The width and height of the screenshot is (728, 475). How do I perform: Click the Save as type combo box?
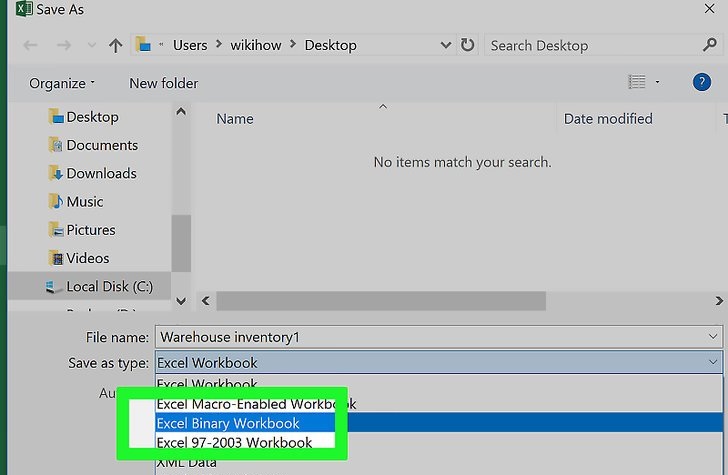pos(439,363)
